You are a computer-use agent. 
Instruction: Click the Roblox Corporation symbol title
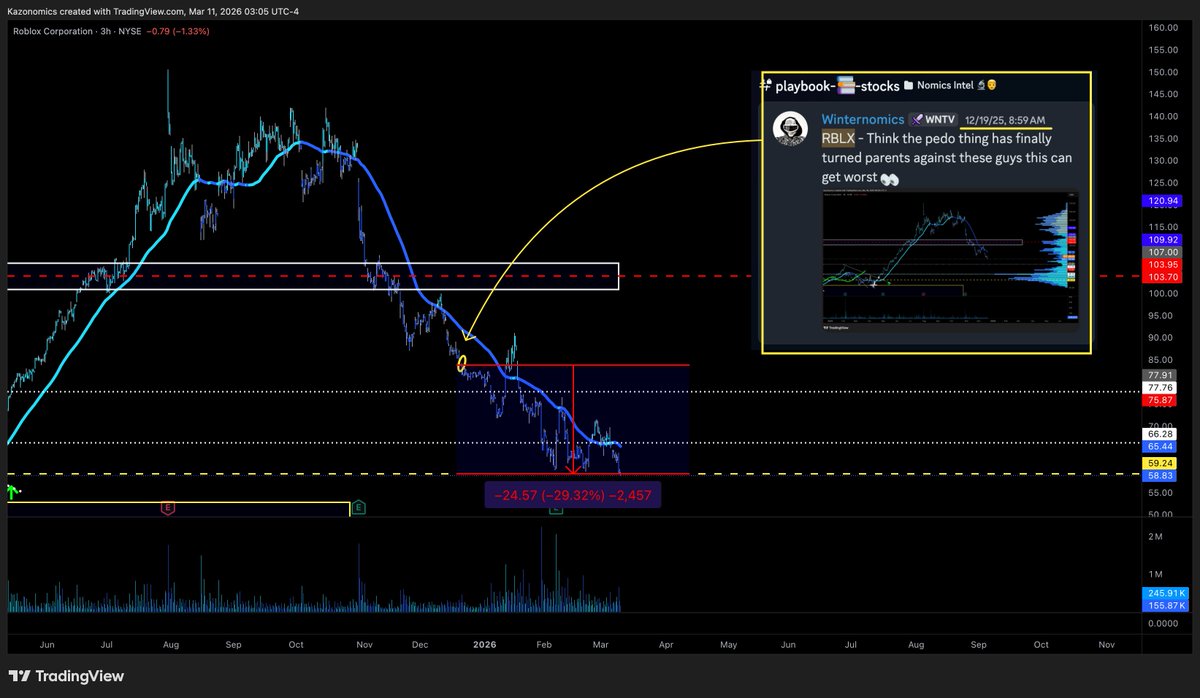(52, 31)
